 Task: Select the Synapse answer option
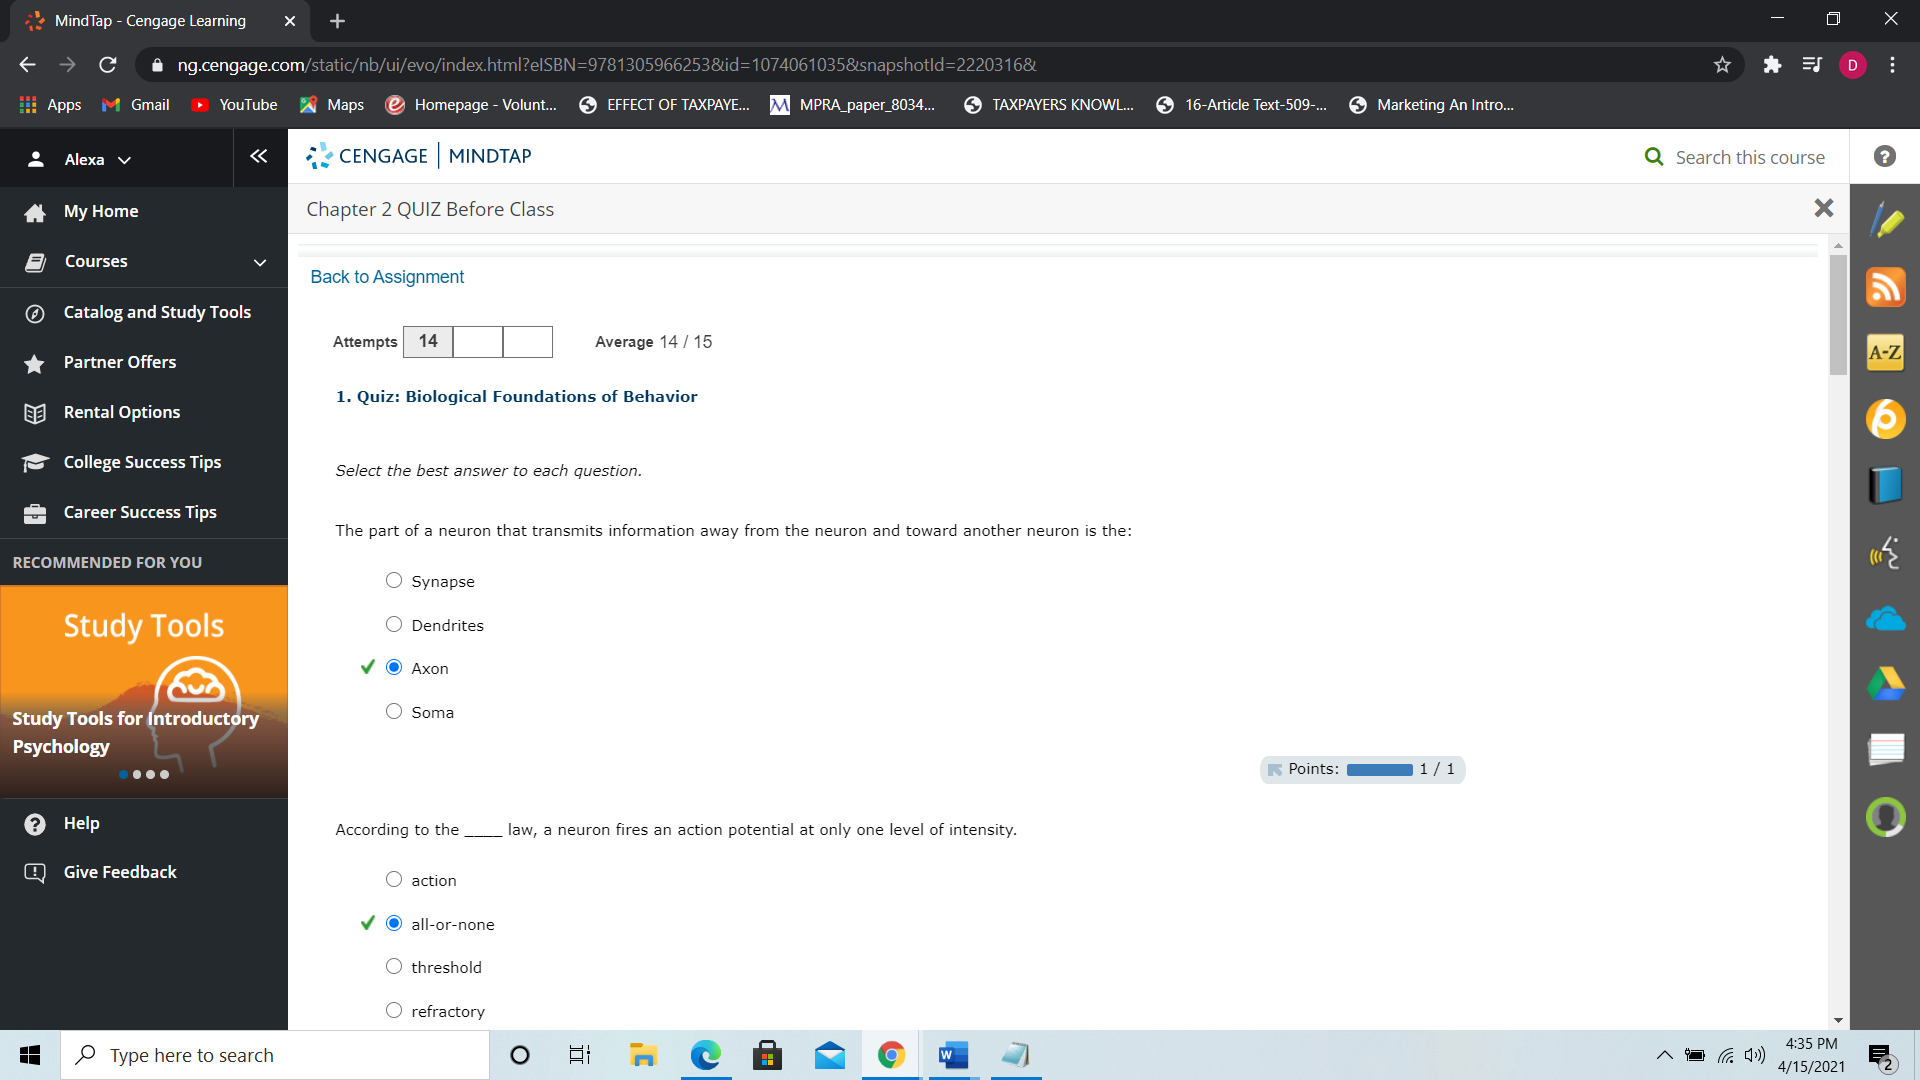pos(394,581)
